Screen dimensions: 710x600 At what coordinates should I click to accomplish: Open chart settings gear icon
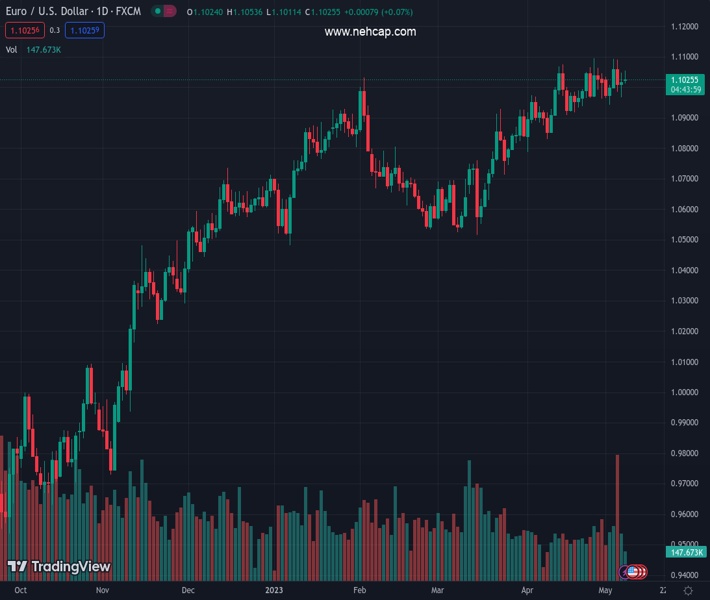pos(688,591)
